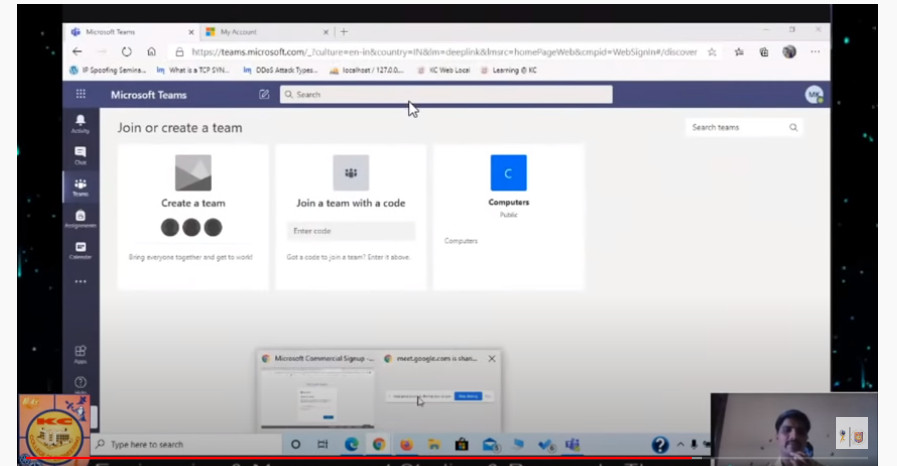
Task: Open the Chat section in sidebar
Action: pos(80,154)
